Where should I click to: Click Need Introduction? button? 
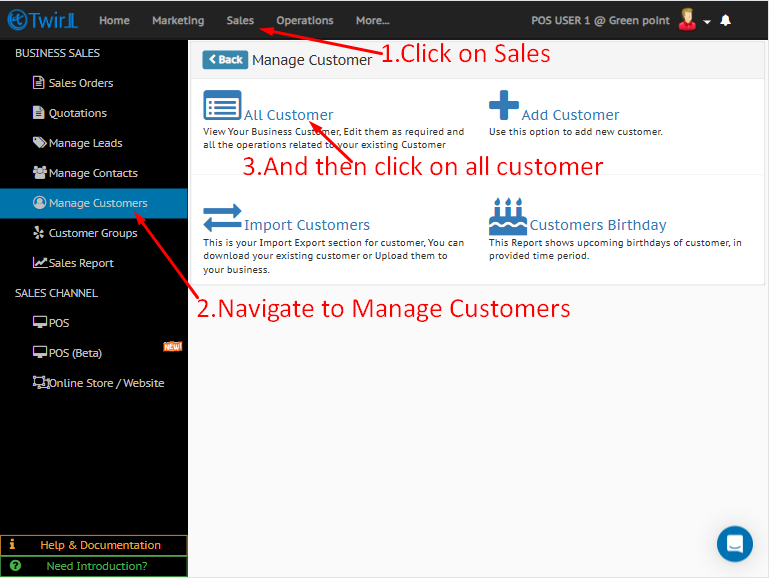click(94, 566)
